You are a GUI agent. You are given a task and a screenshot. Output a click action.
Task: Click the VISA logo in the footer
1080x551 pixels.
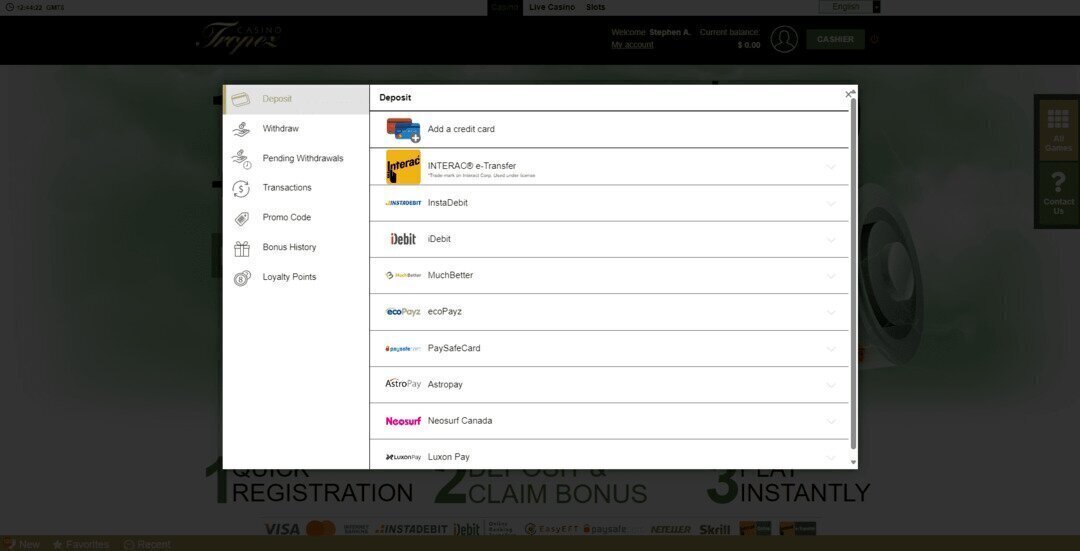coord(282,529)
